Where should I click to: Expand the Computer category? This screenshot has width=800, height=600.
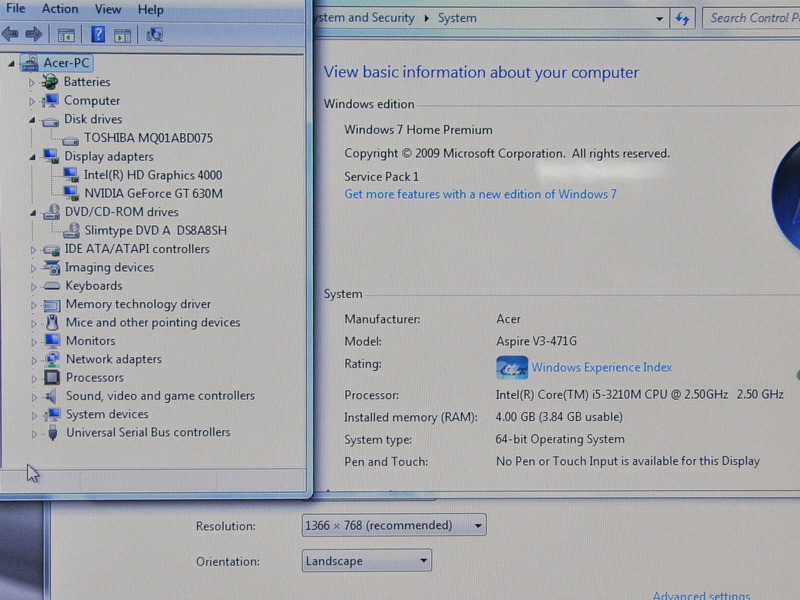32,101
